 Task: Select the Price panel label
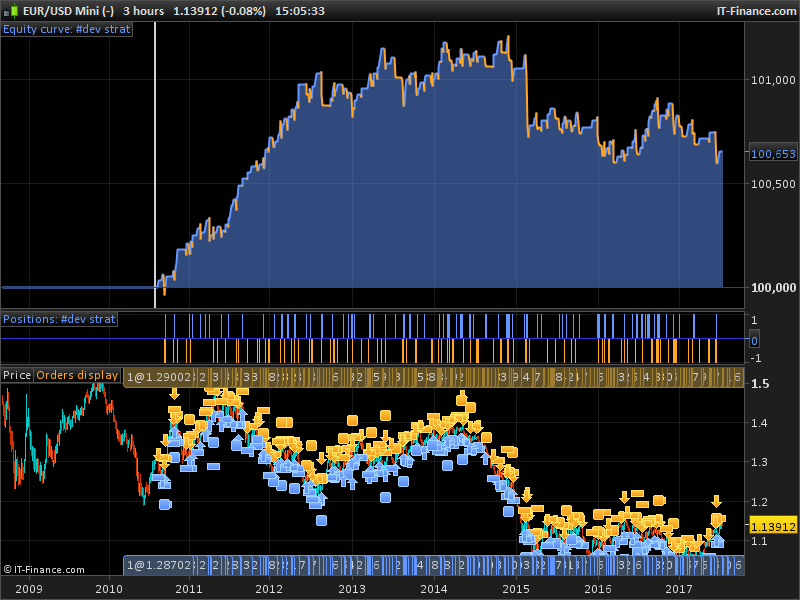[17, 375]
